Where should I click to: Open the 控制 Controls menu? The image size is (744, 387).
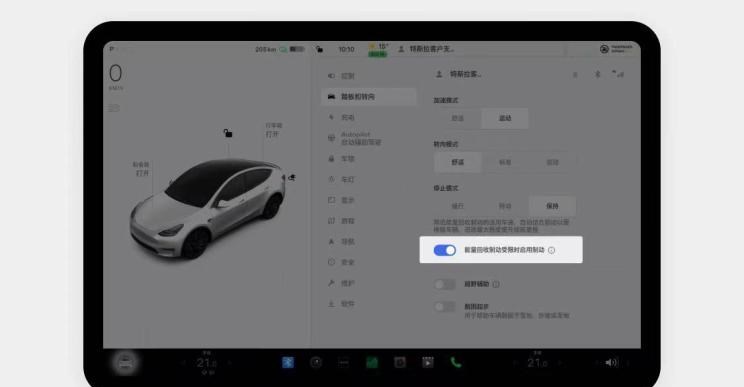click(369, 76)
